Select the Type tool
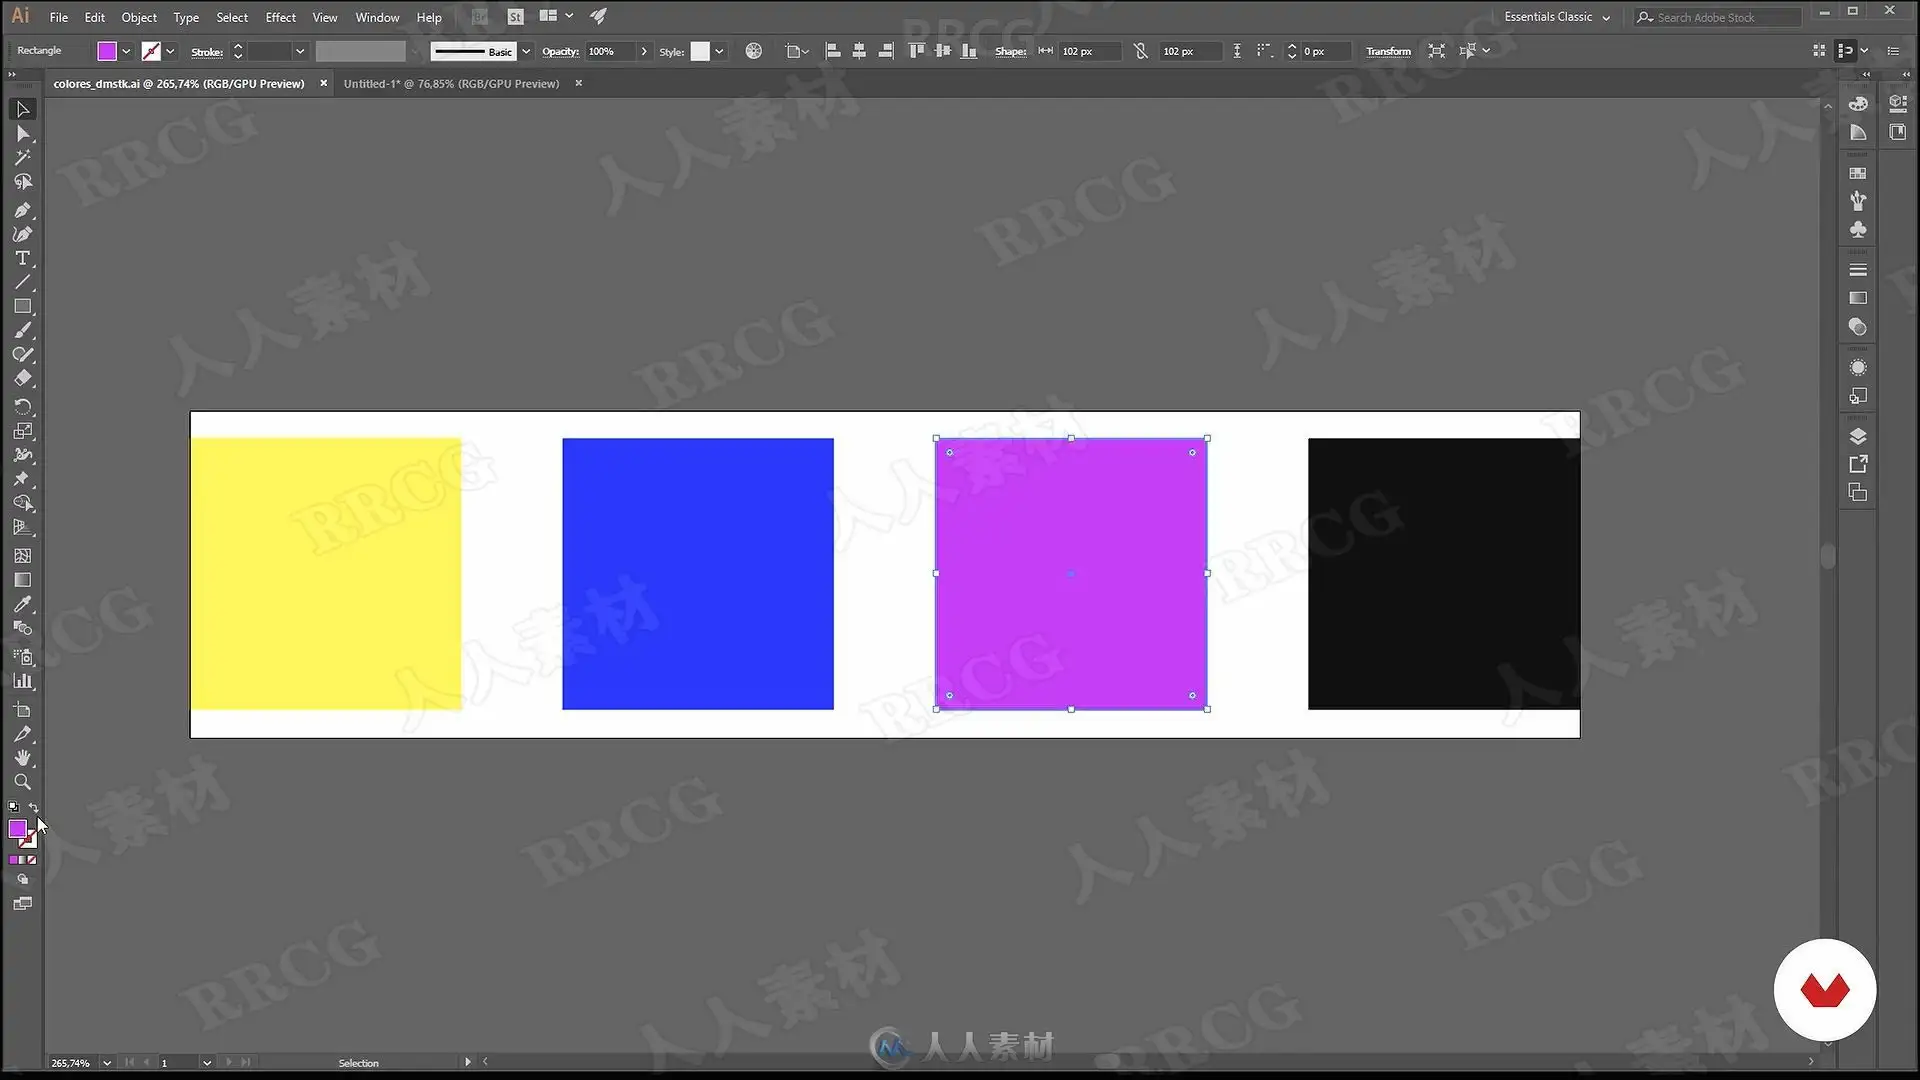 pyautogui.click(x=22, y=258)
